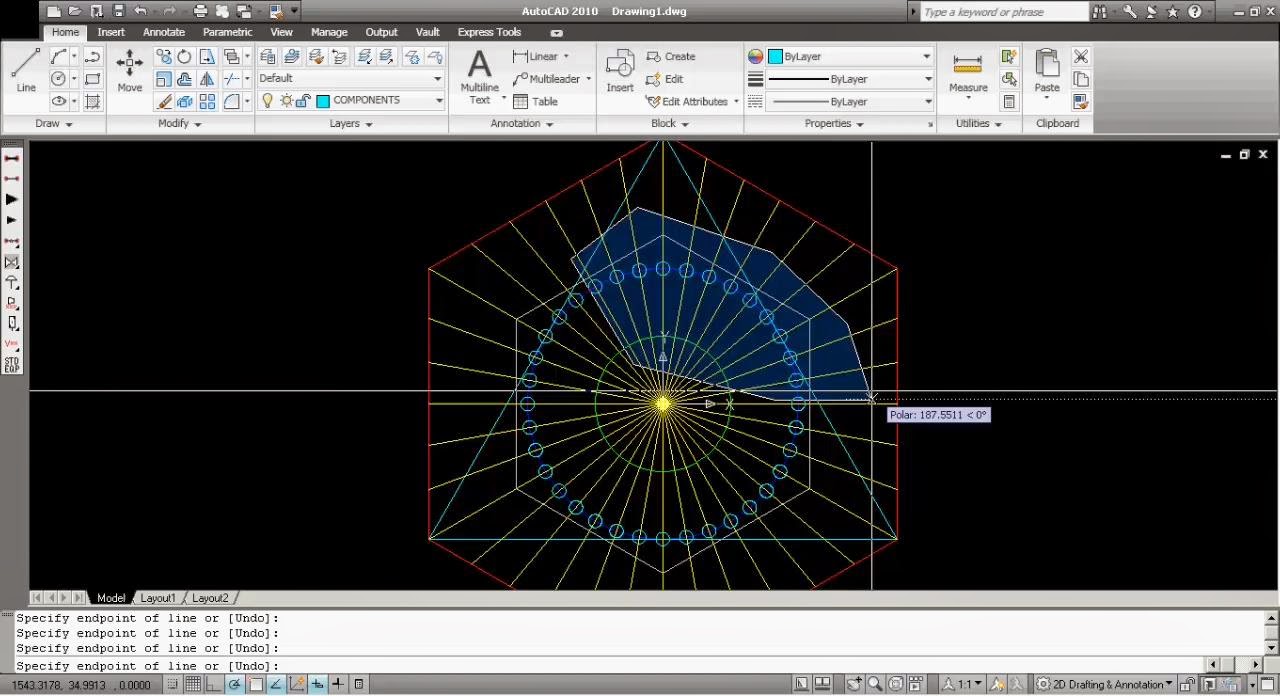Click Edit Attributes in the Block panel
The width and height of the screenshot is (1280, 696).
tap(689, 101)
